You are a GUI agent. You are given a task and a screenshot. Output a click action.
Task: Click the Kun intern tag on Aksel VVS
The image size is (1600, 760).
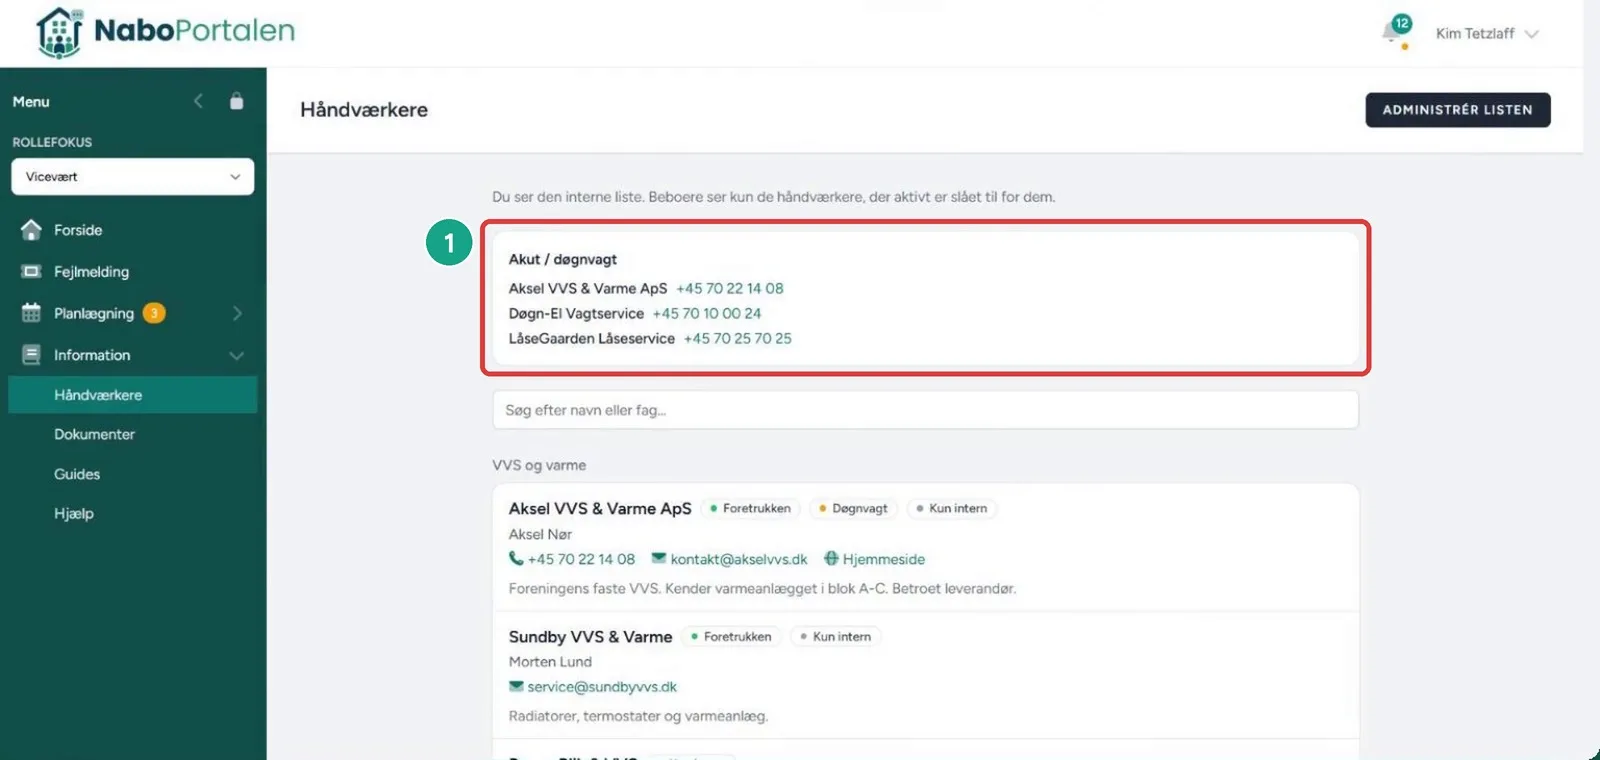click(x=952, y=508)
